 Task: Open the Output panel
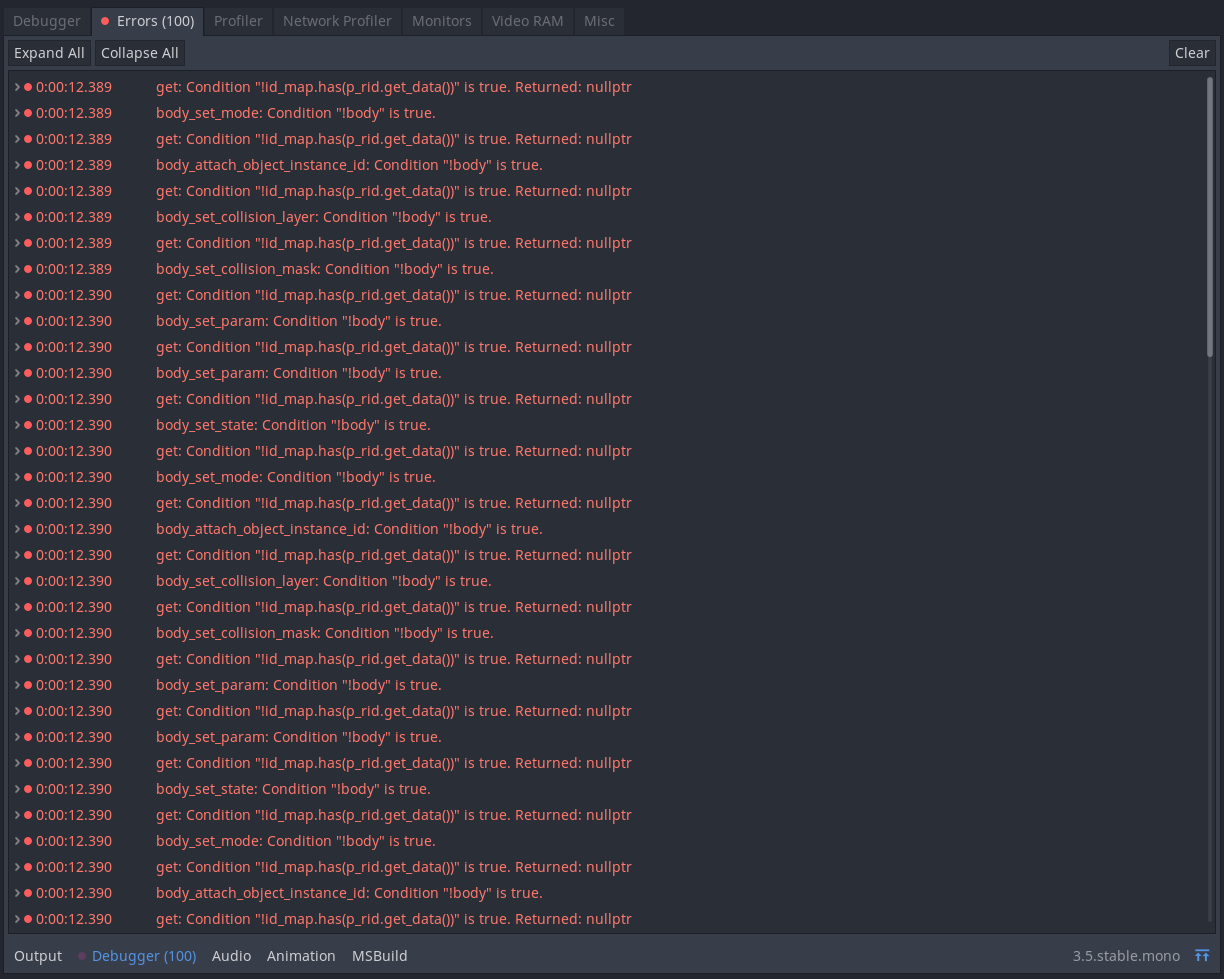37,955
